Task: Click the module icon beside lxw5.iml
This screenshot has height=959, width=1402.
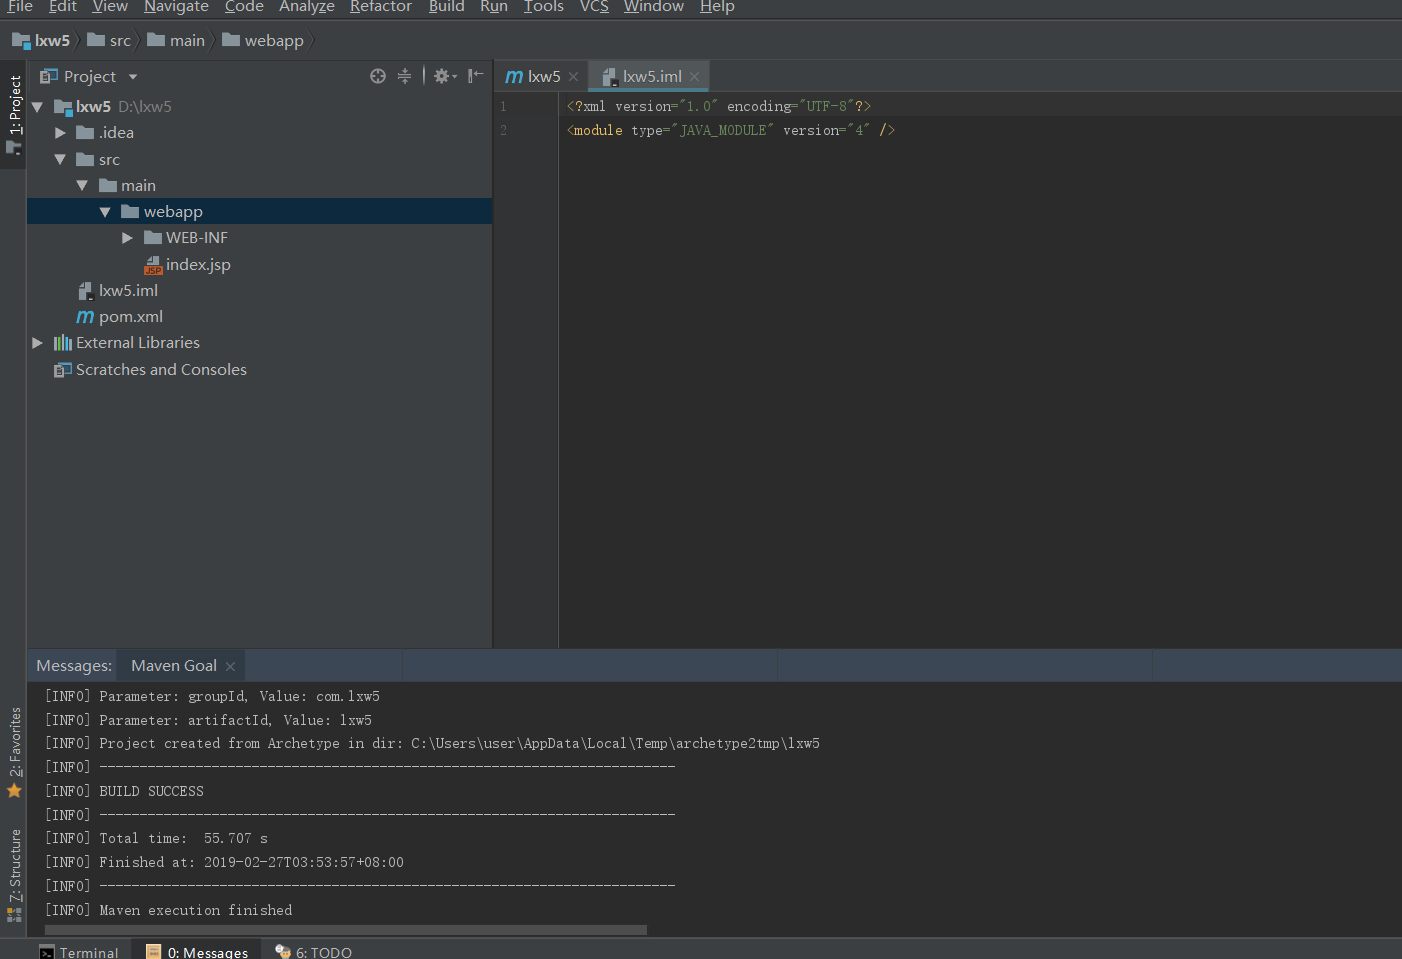Action: tap(87, 290)
